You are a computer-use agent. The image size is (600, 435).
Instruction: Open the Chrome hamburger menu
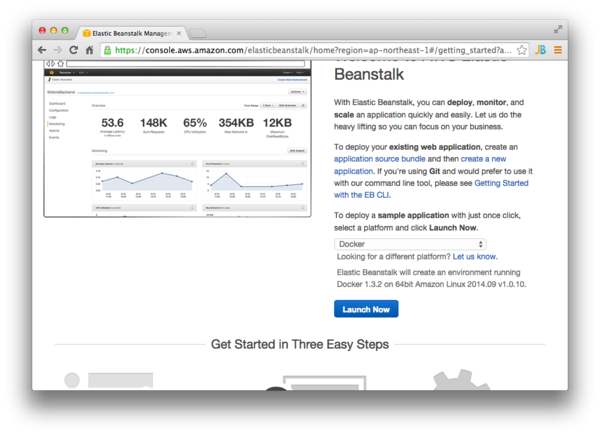pos(558,50)
